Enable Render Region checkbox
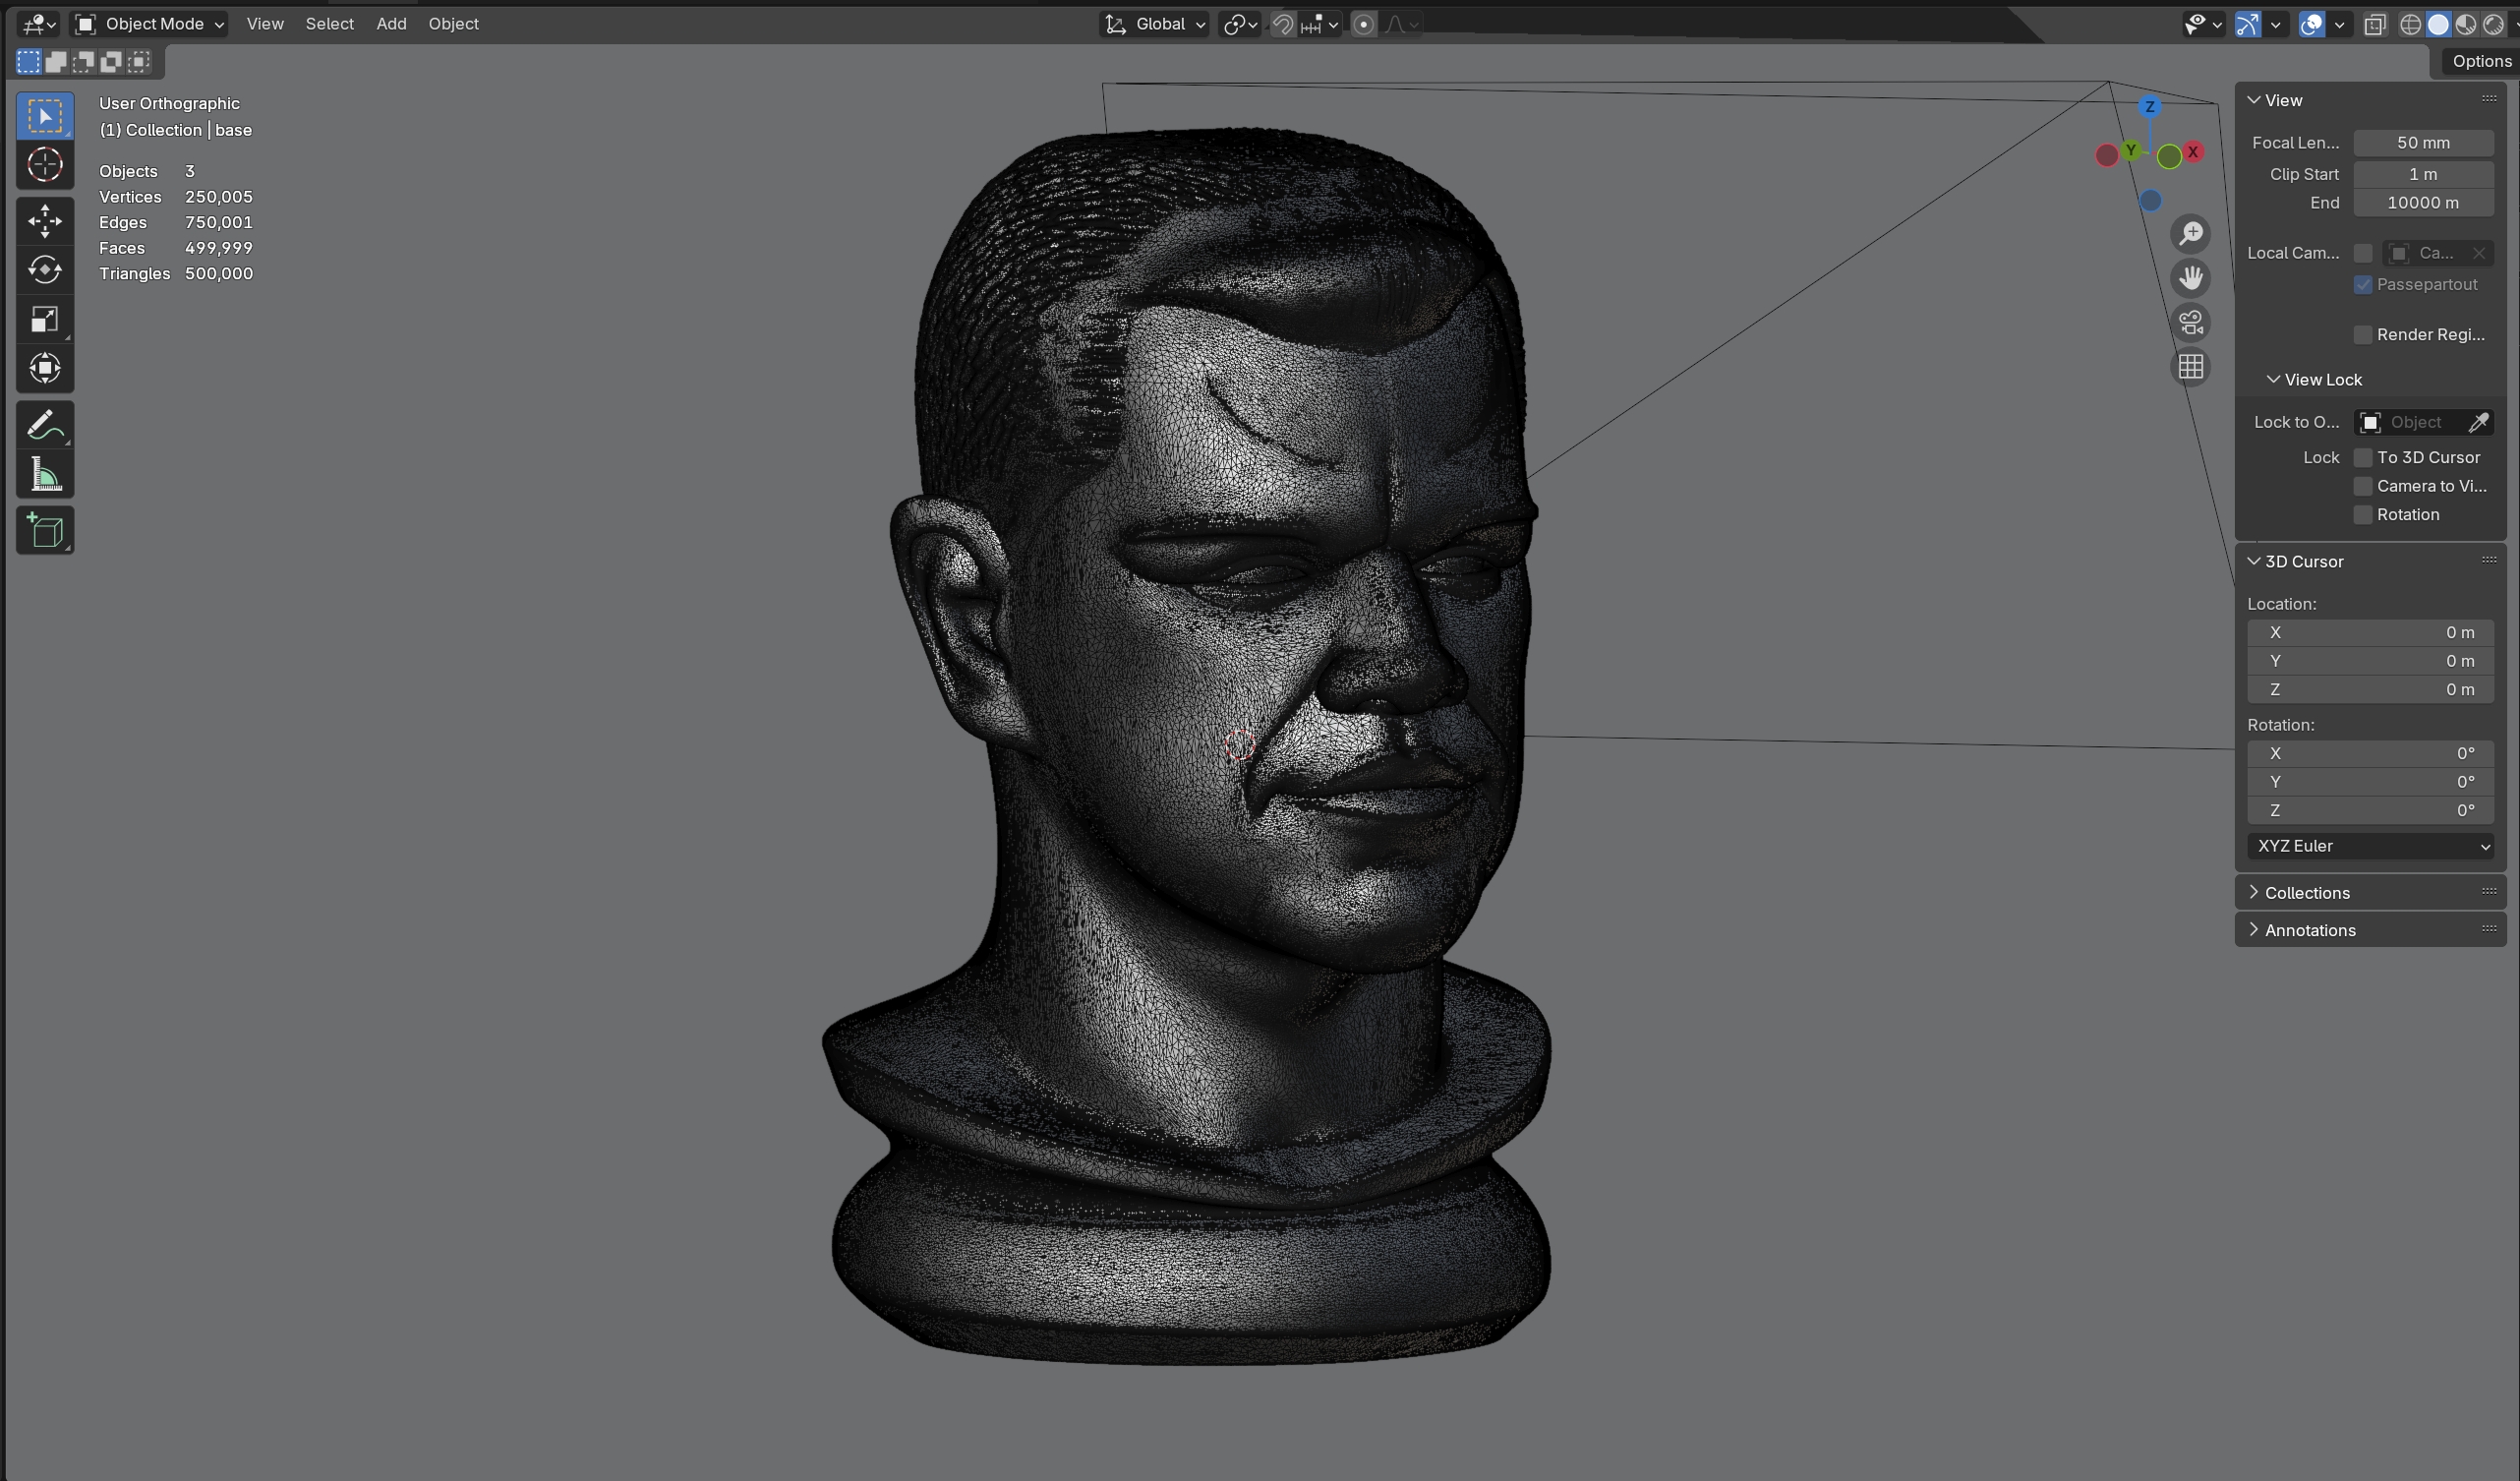This screenshot has width=2520, height=1481. click(2363, 335)
